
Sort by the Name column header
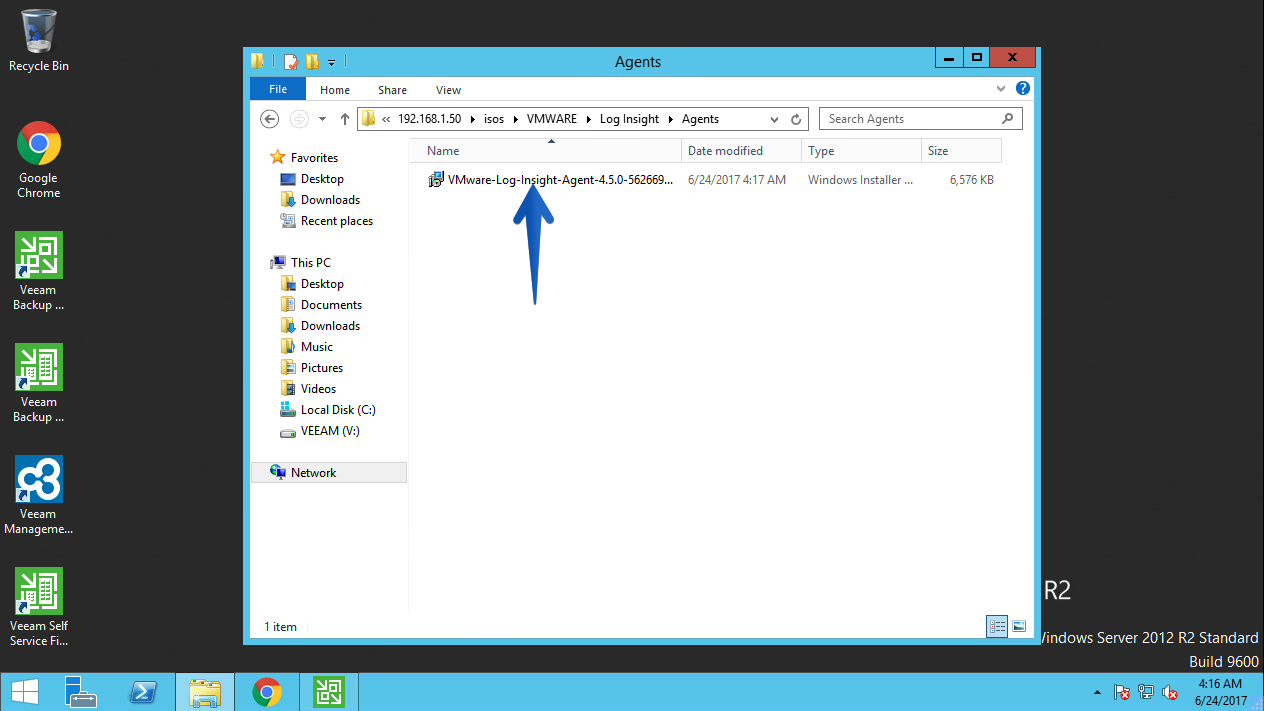546,151
